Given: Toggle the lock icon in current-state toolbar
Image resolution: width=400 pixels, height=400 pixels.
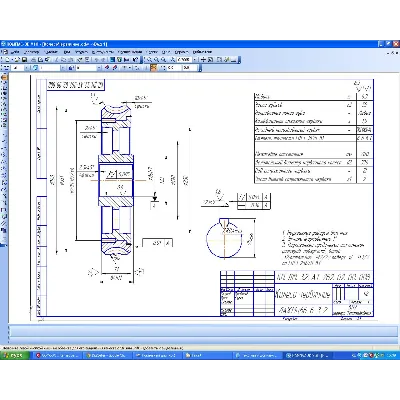Looking at the screenshot, I should 70,68.
